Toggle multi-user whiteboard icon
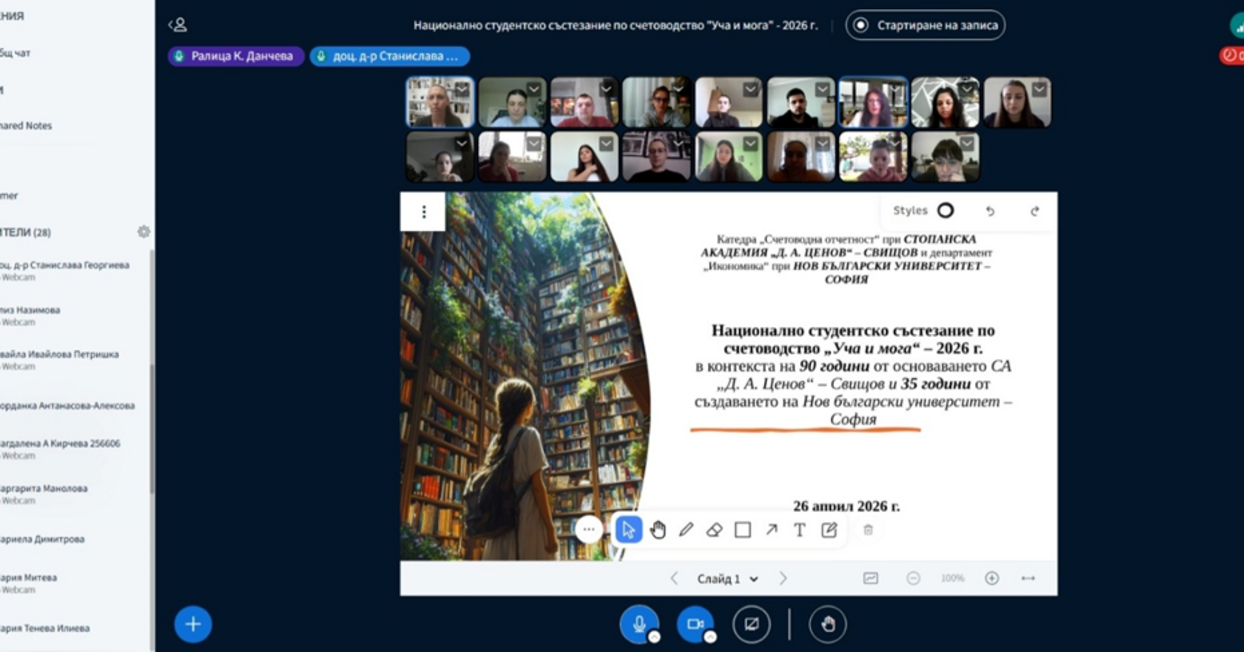1244x652 pixels. click(x=871, y=578)
